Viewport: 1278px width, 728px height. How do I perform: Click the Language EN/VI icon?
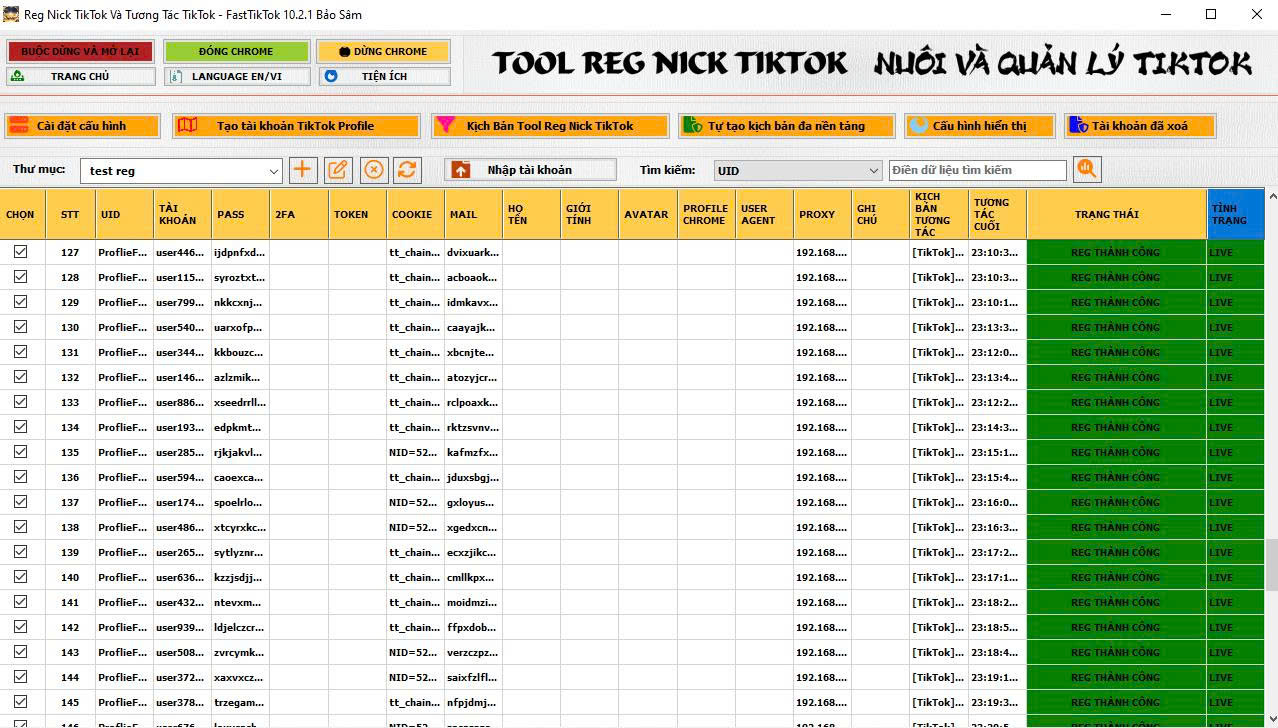[x=175, y=76]
